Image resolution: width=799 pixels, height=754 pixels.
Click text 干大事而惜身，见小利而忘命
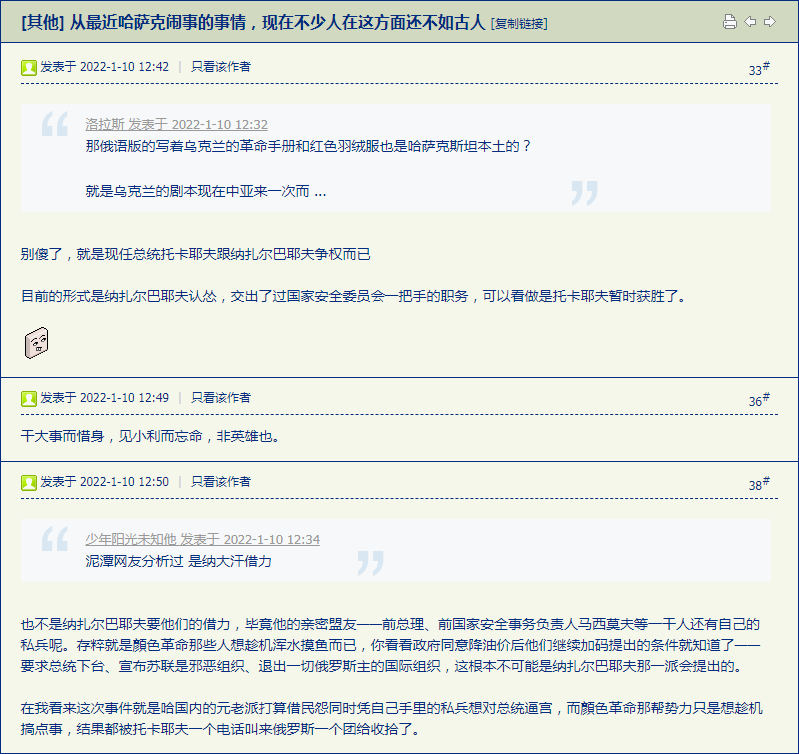[x=150, y=437]
